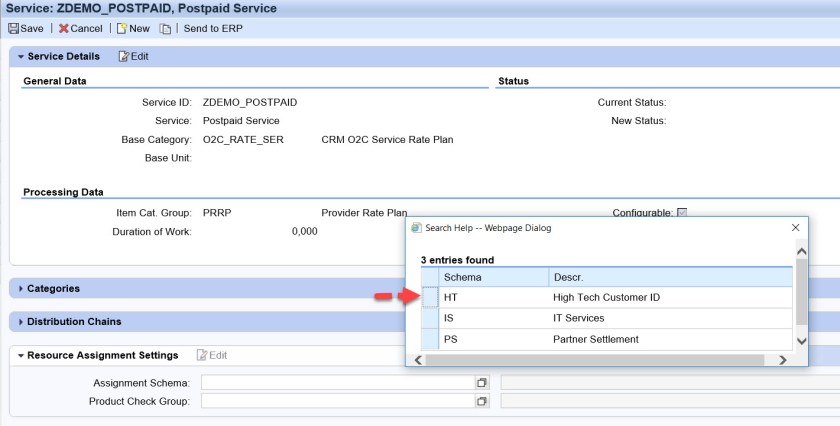The height and width of the screenshot is (426, 840).
Task: Click the Descr. column header
Action: click(x=568, y=276)
